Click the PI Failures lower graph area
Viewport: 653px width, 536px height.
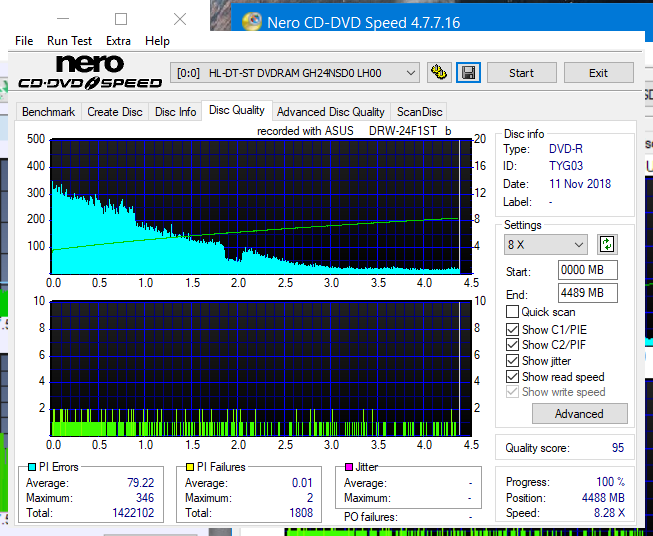[261, 369]
